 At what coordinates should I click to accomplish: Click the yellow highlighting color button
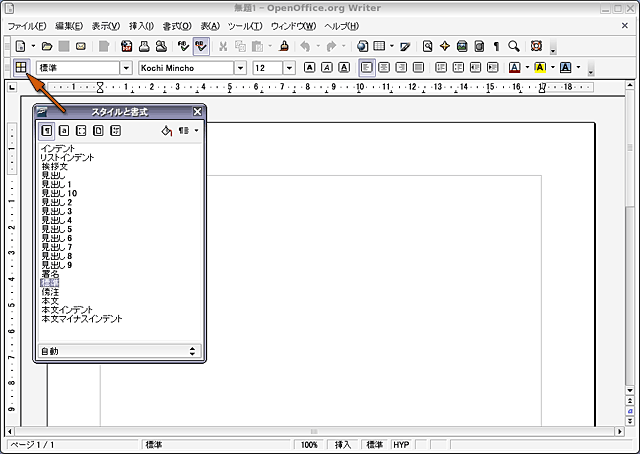[x=539, y=68]
